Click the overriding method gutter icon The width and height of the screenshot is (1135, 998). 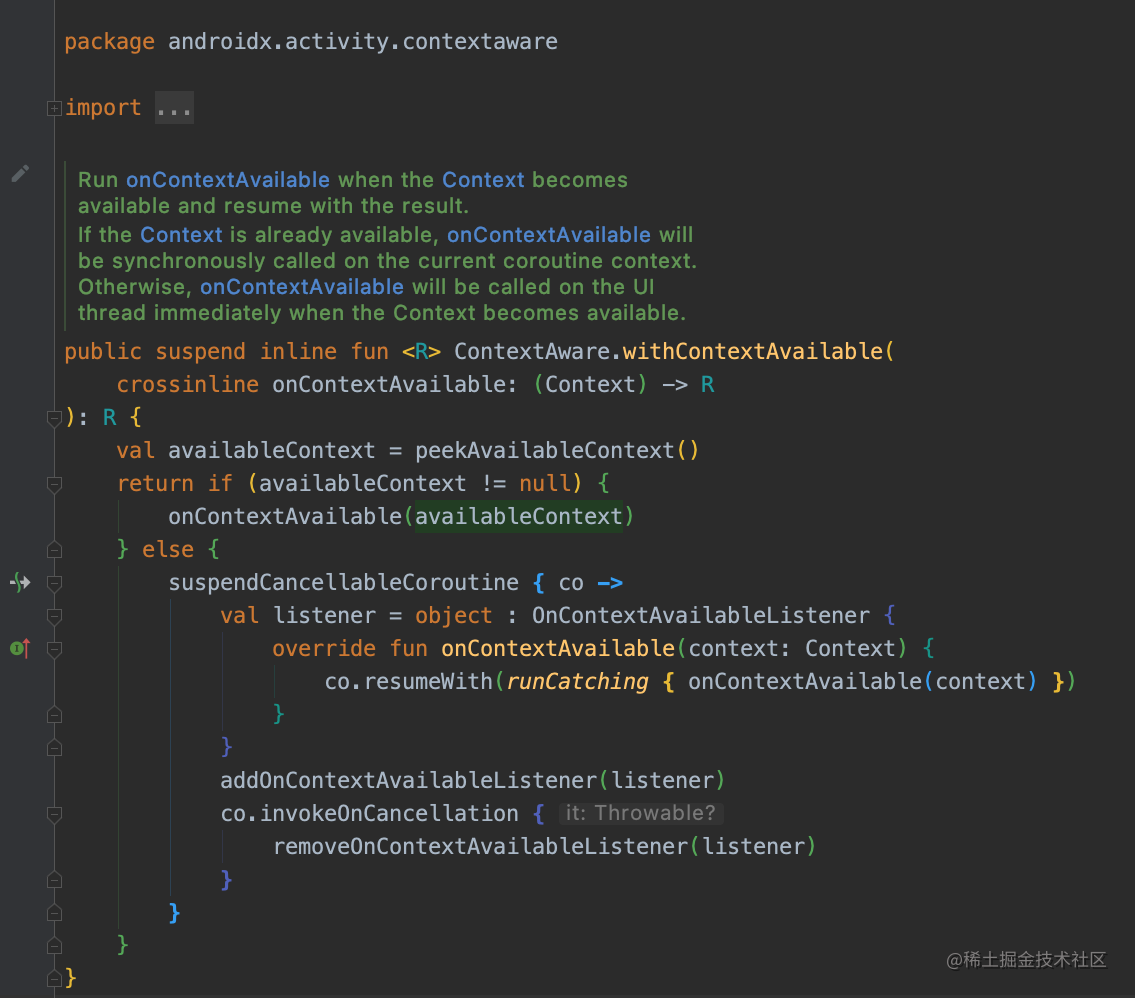[x=19, y=648]
